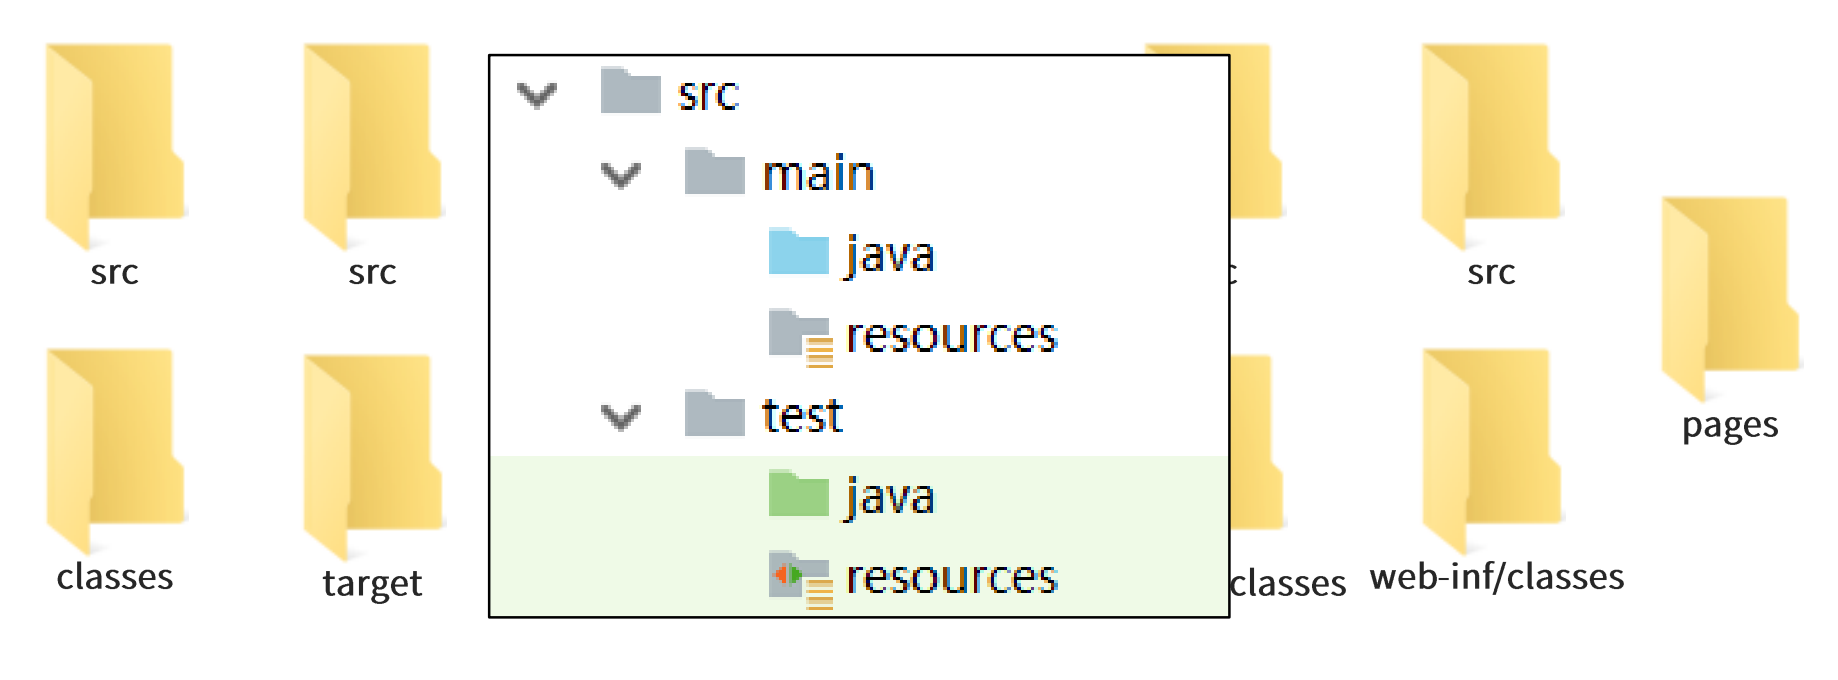The height and width of the screenshot is (680, 1838).
Task: Open the leftmost src folder icon
Action: click(x=114, y=143)
